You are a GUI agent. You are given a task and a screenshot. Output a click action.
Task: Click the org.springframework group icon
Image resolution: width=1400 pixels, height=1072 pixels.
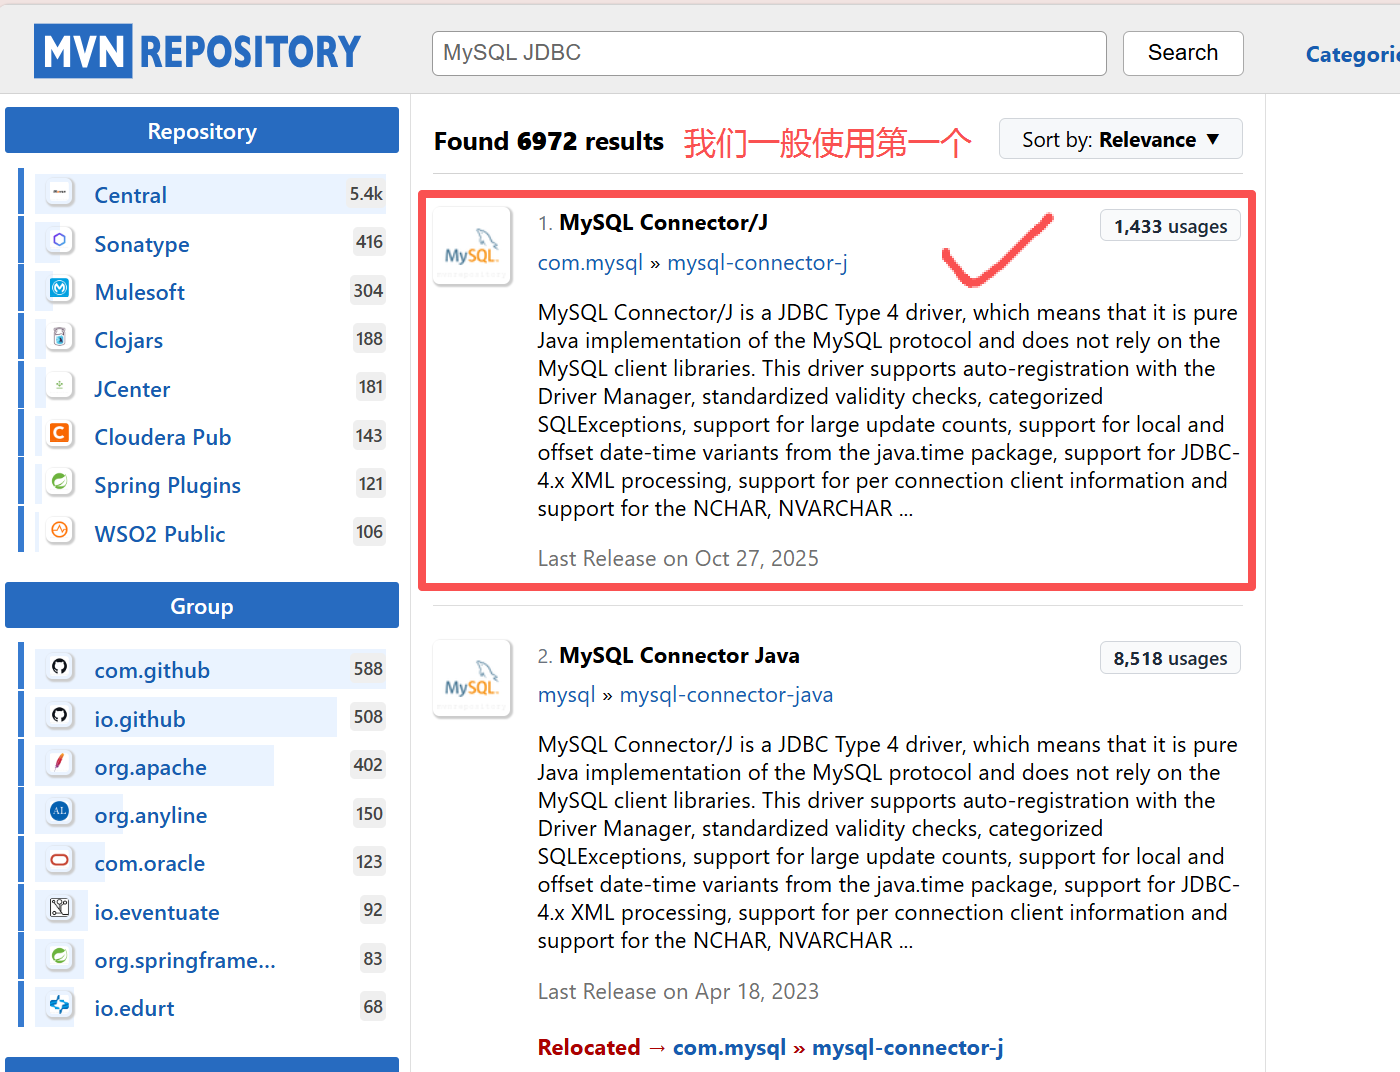(x=60, y=956)
